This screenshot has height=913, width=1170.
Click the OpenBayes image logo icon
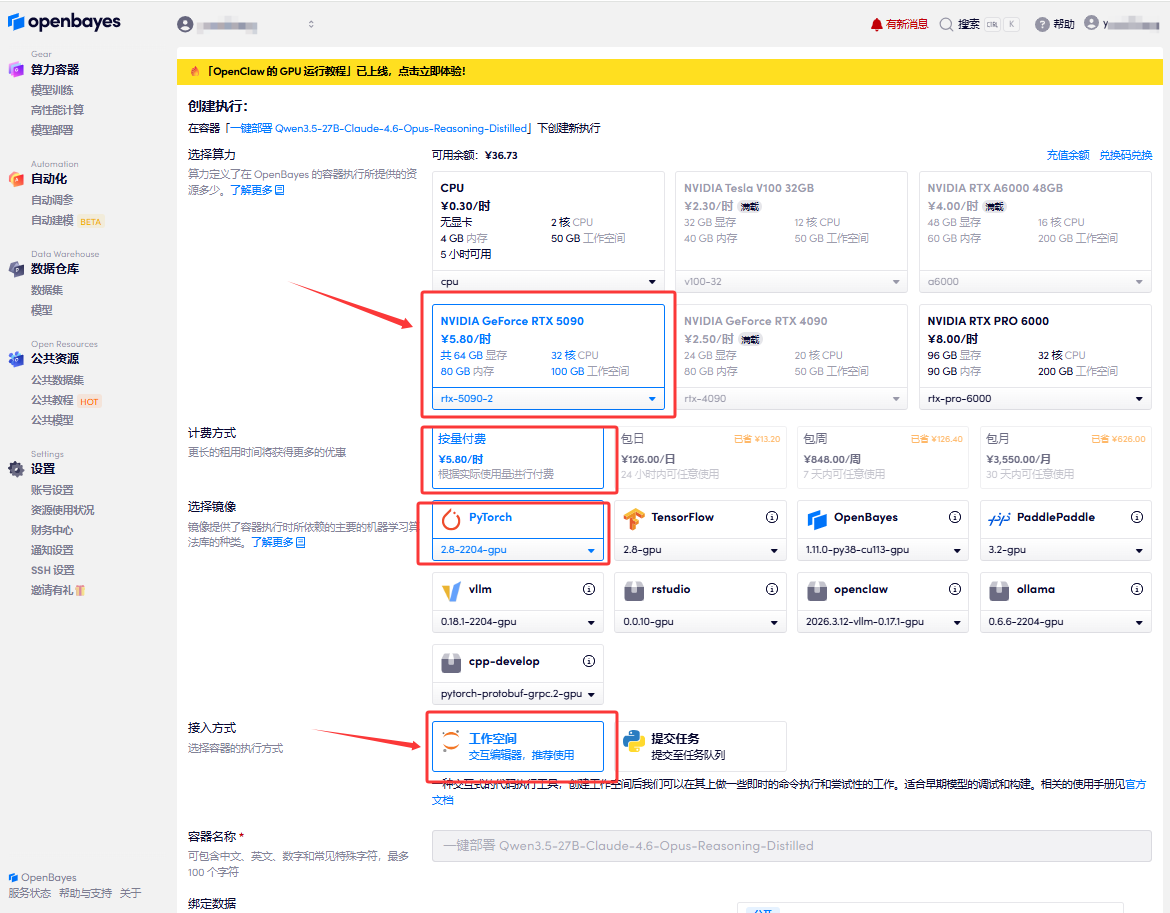pyautogui.click(x=816, y=519)
